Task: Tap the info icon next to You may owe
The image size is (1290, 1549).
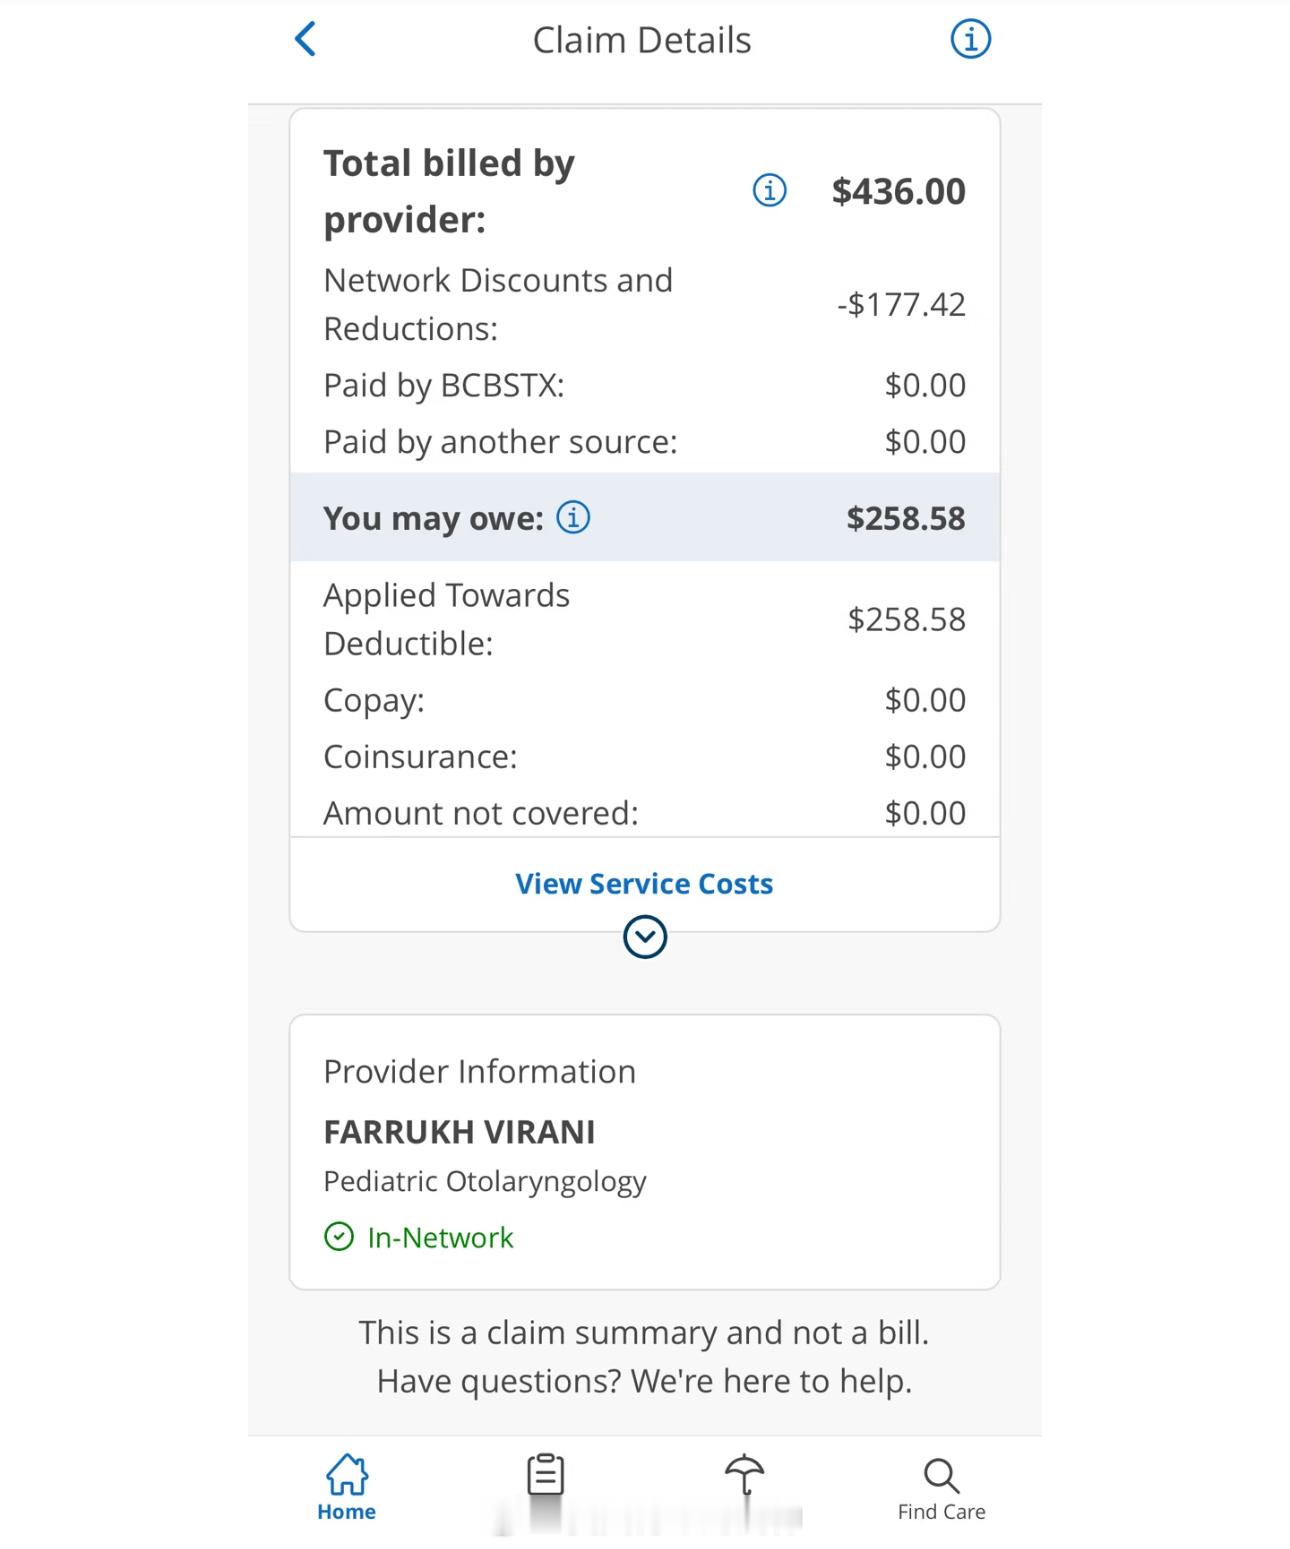Action: pos(573,517)
